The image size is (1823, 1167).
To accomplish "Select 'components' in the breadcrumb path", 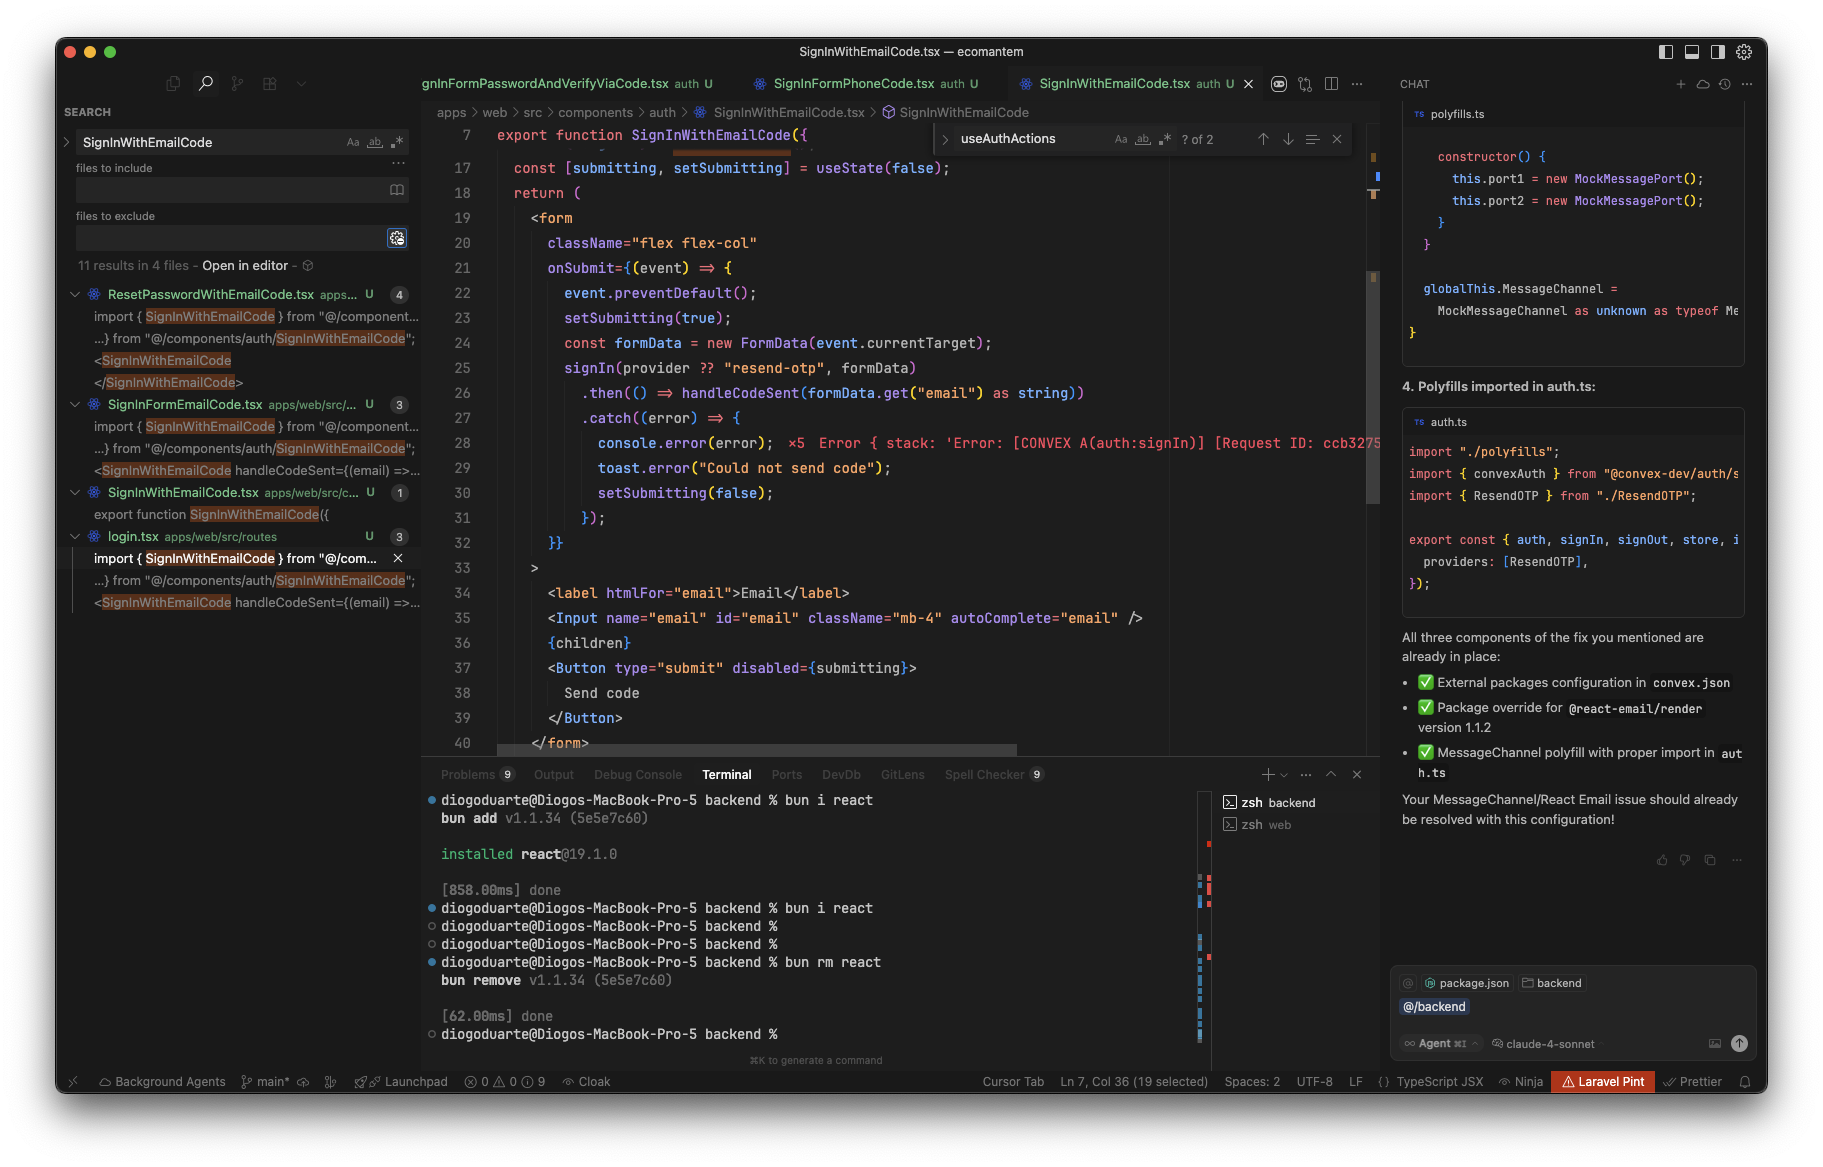I will point(595,112).
